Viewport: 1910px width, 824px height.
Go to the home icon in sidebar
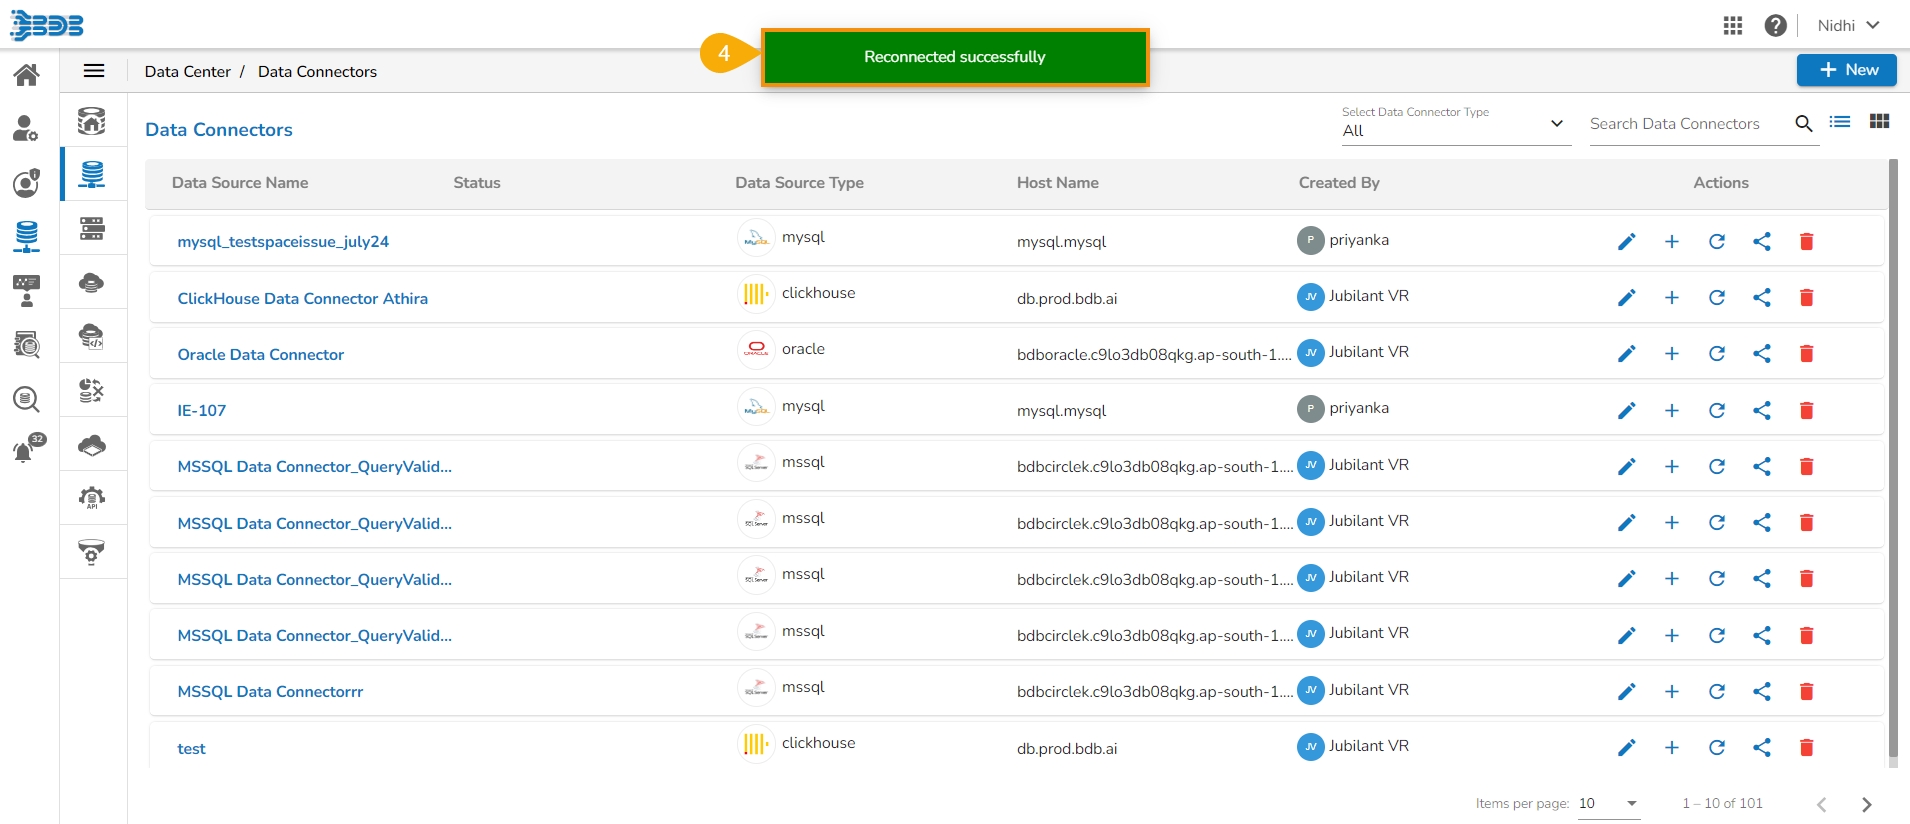27,75
